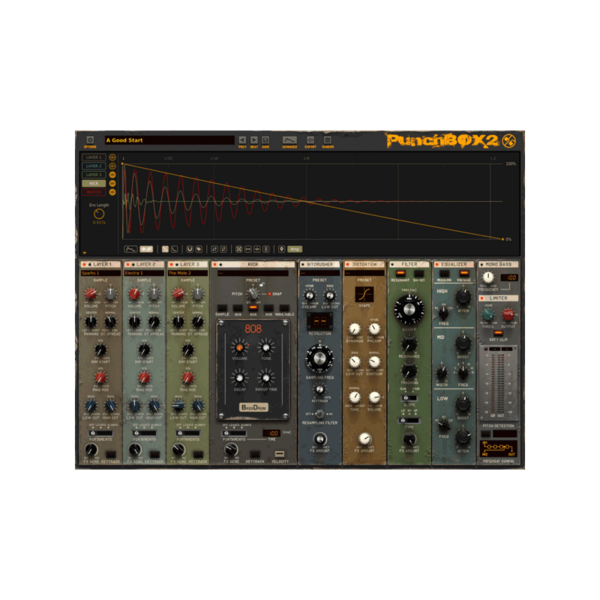This screenshot has height=600, width=600.
Task: Select the Layer 3 envelope tab
Action: (x=94, y=175)
